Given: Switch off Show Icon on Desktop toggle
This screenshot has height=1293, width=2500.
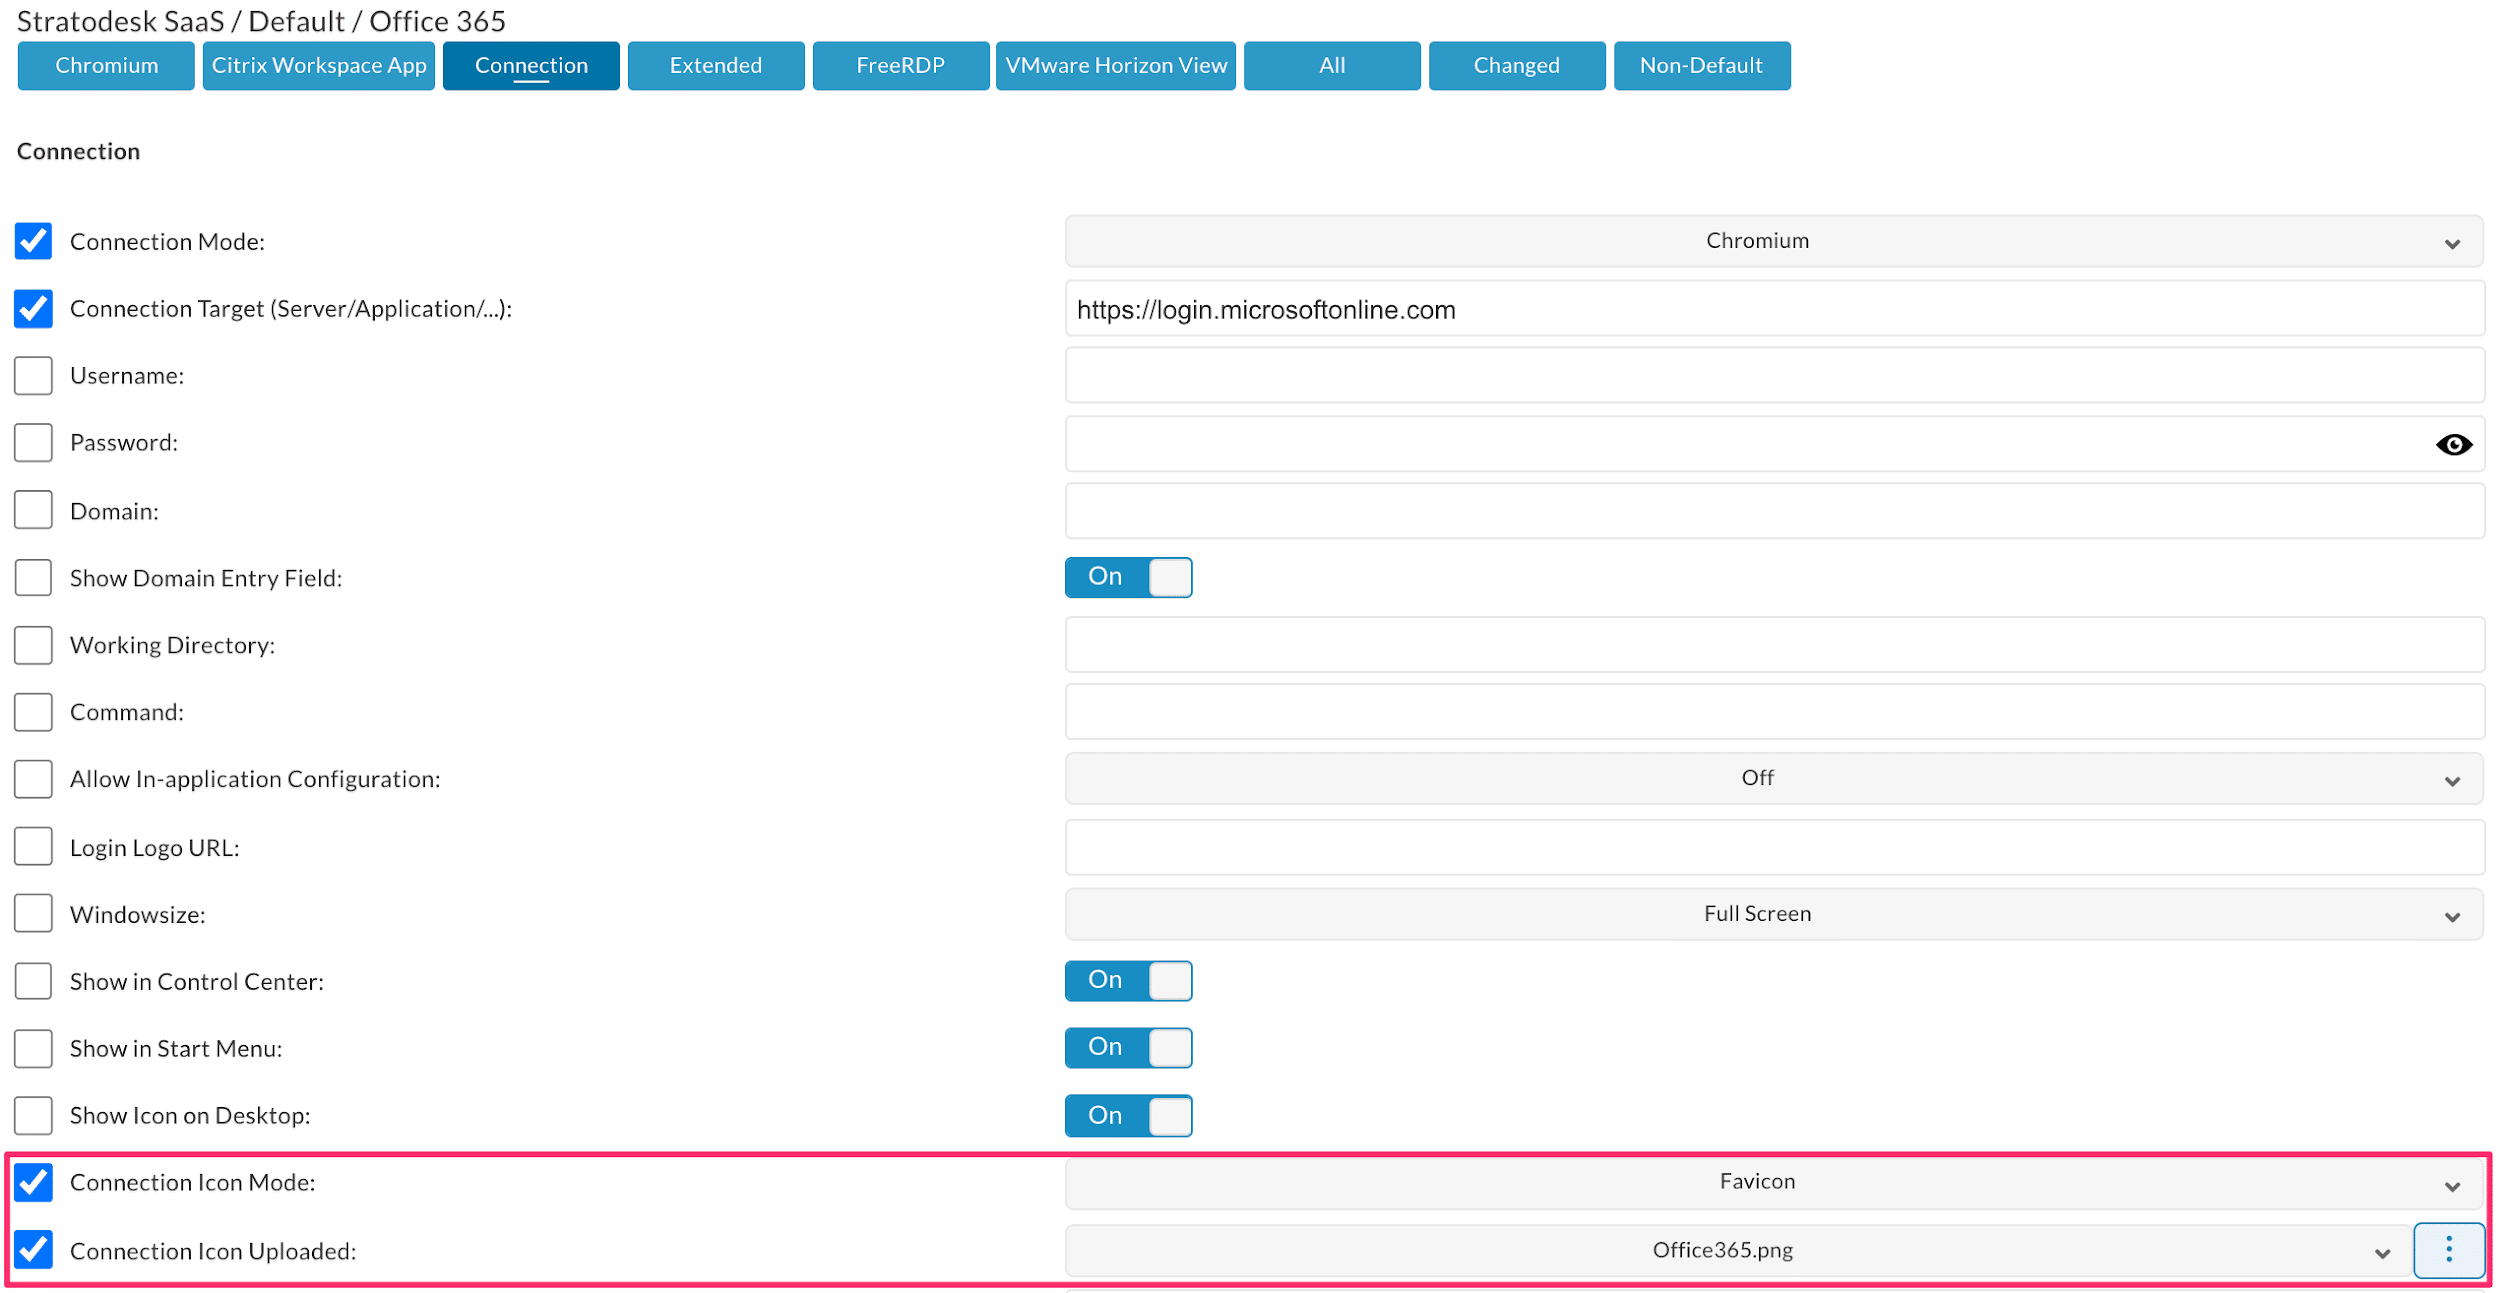Looking at the screenshot, I should pos(1128,1115).
